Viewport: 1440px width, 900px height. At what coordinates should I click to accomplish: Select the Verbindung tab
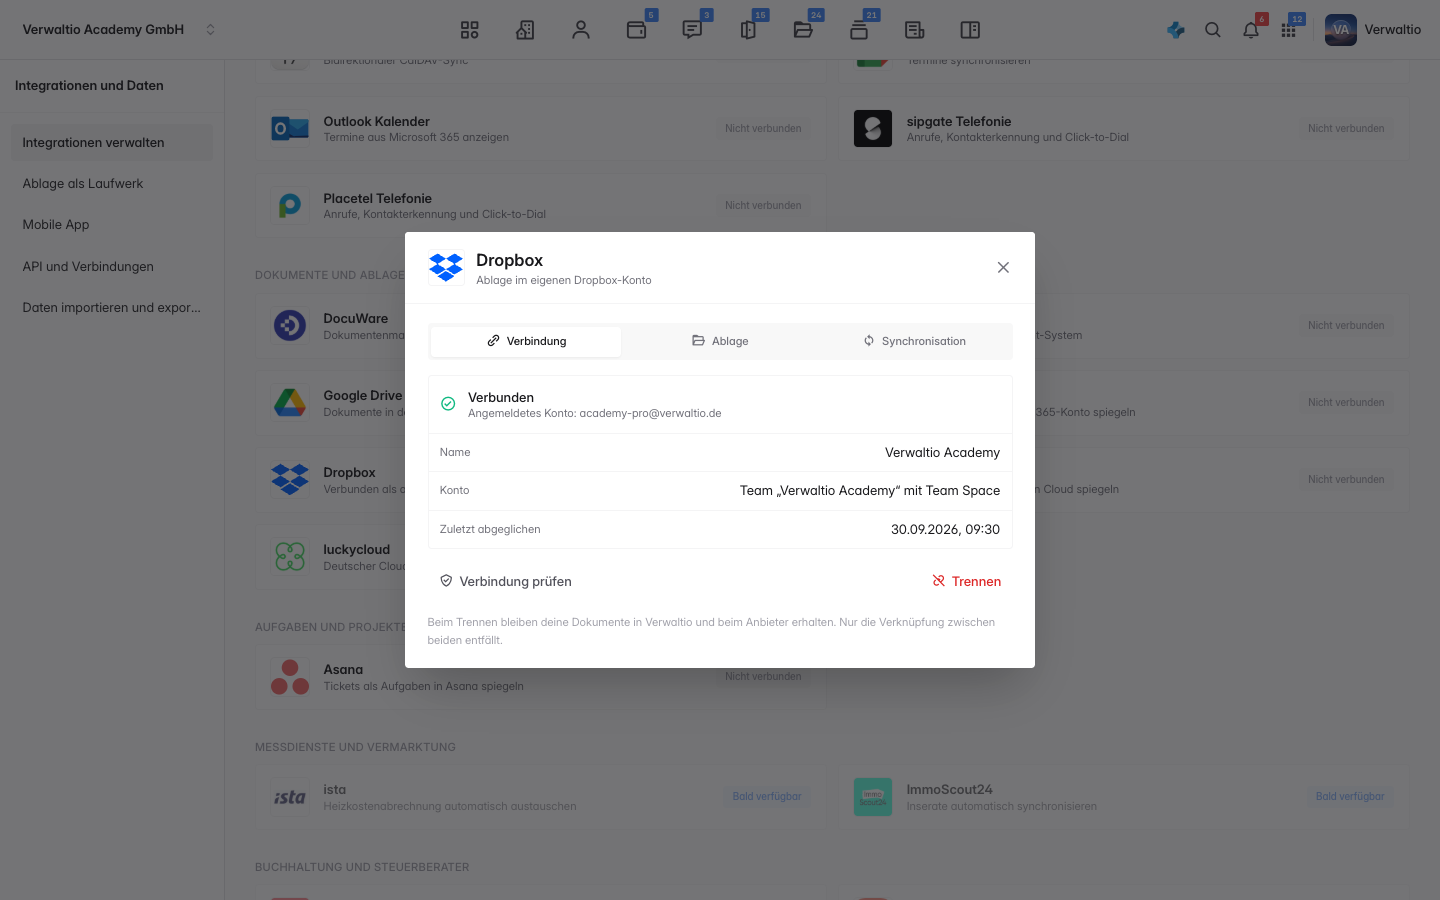(x=526, y=341)
